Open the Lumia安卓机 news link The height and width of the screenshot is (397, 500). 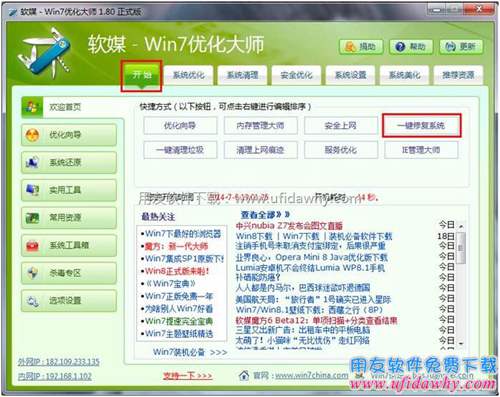tap(310, 268)
